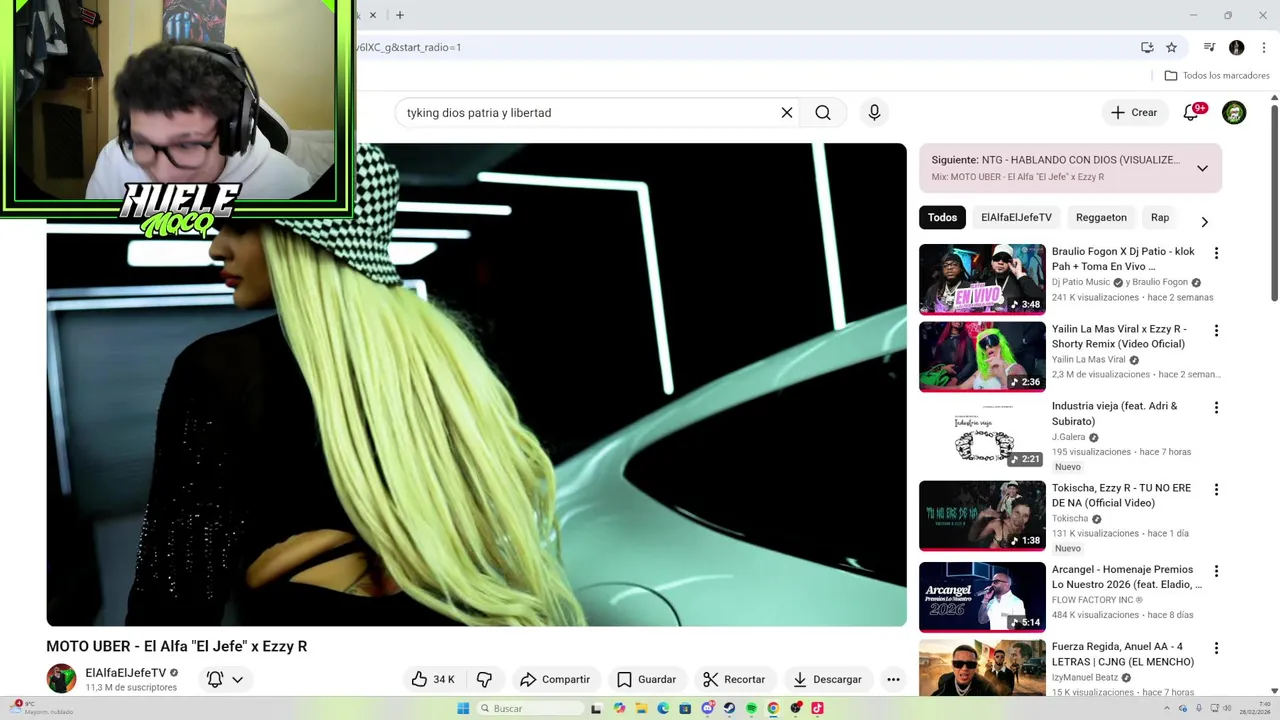Open Tokischa TU NO ERE DE NA thumbnail
This screenshot has width=1280, height=720.
pos(982,516)
